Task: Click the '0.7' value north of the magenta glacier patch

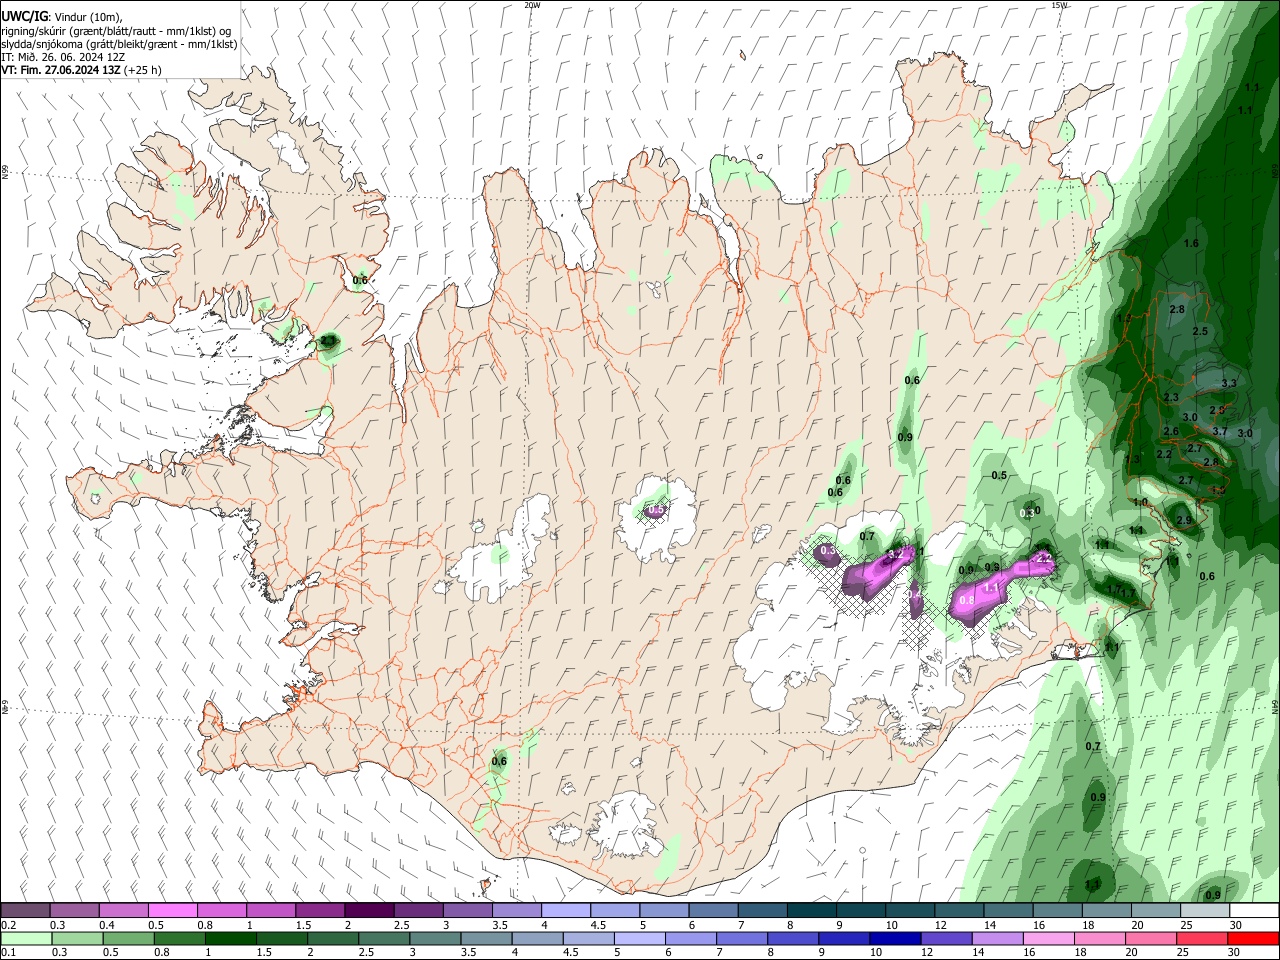Action: point(867,537)
